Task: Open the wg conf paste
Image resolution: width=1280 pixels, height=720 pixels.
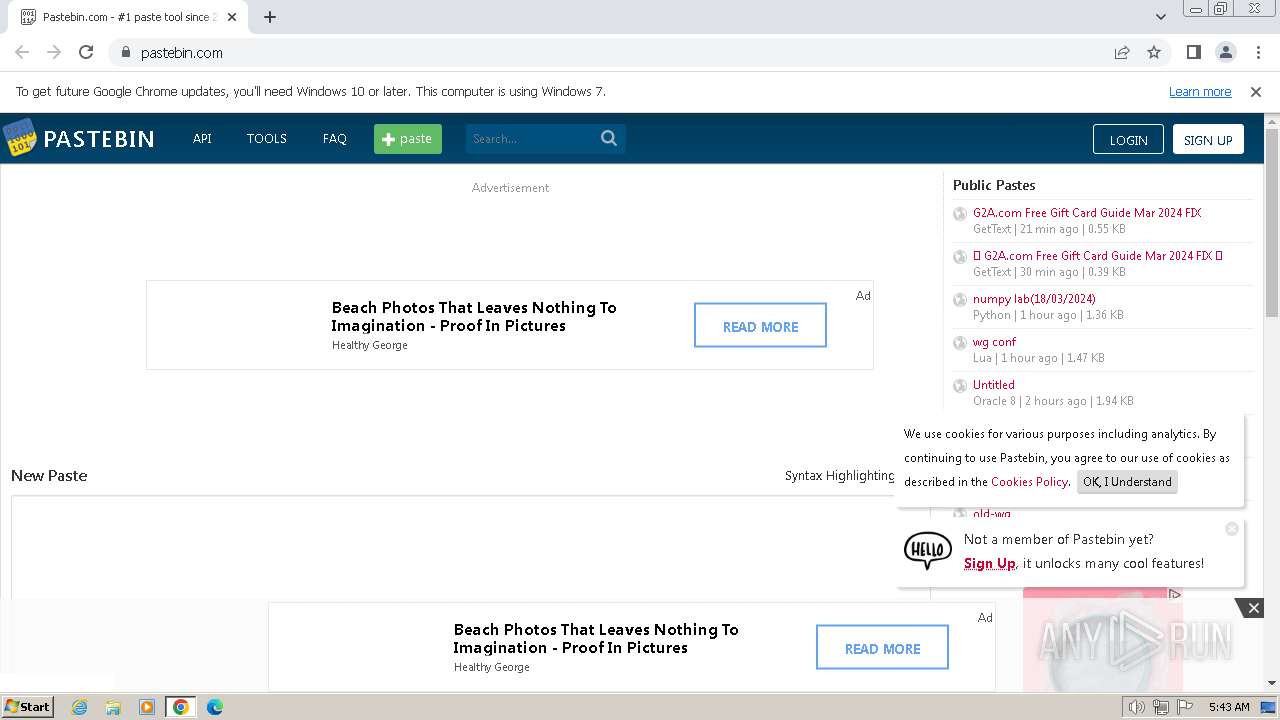Action: [994, 342]
